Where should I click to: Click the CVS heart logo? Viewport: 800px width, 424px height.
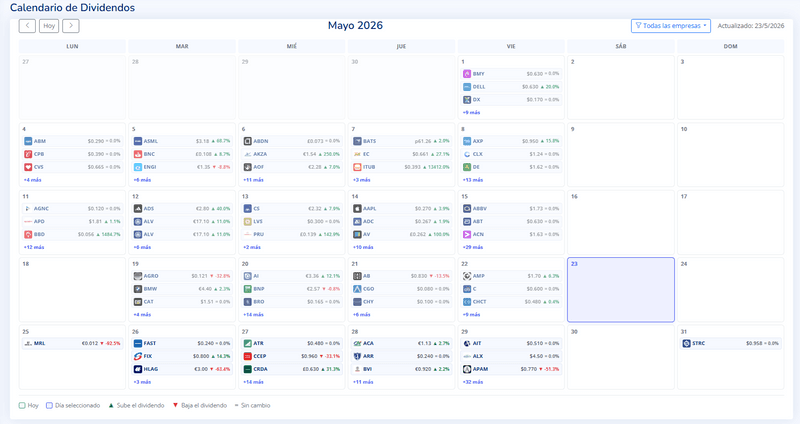click(x=28, y=167)
